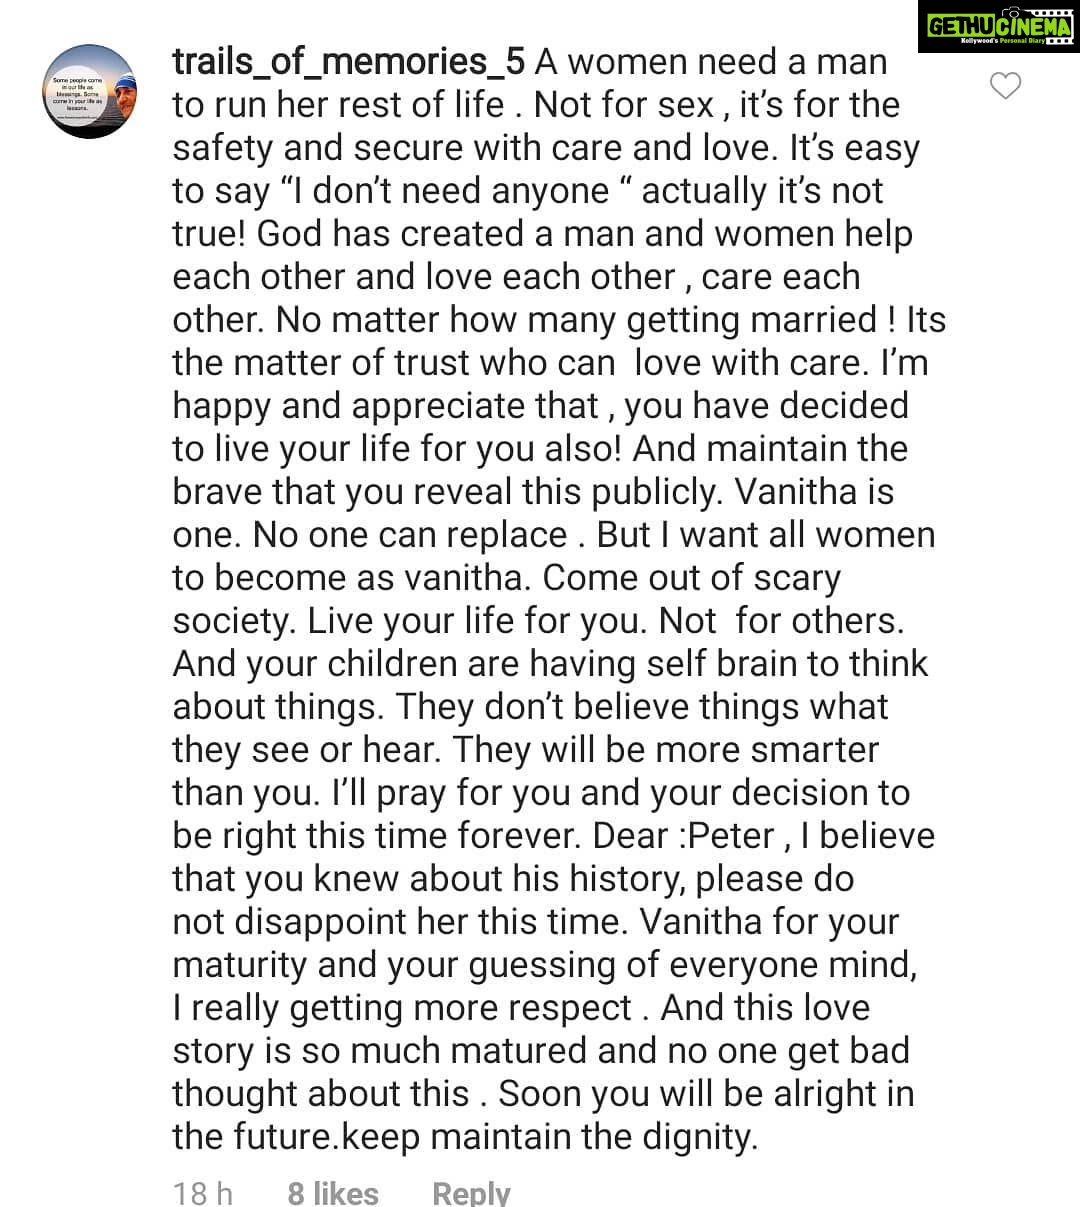Click the camera icon in GethuCinema logo

coord(1013,12)
